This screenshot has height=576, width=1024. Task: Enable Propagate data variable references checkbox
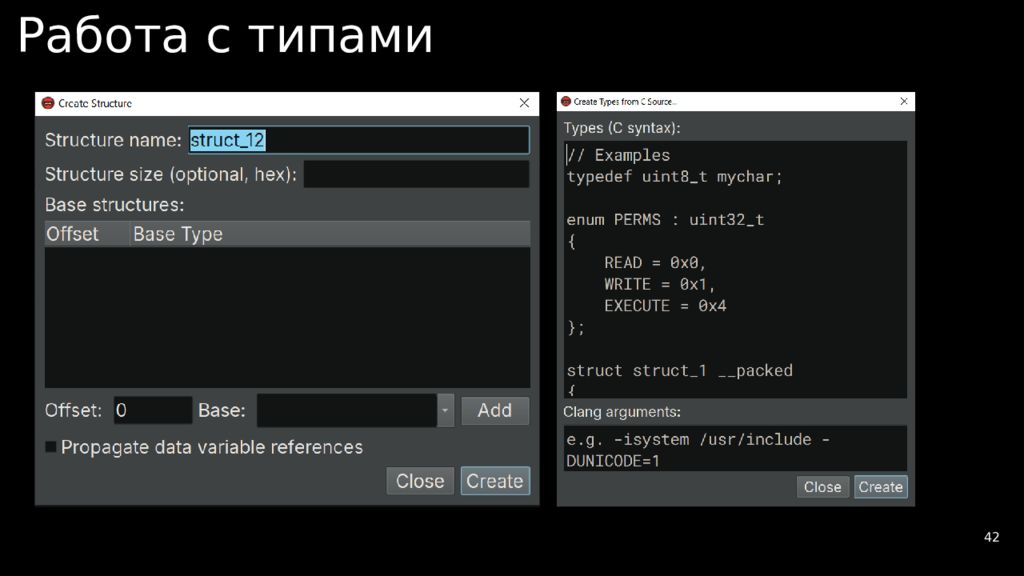click(x=51, y=447)
